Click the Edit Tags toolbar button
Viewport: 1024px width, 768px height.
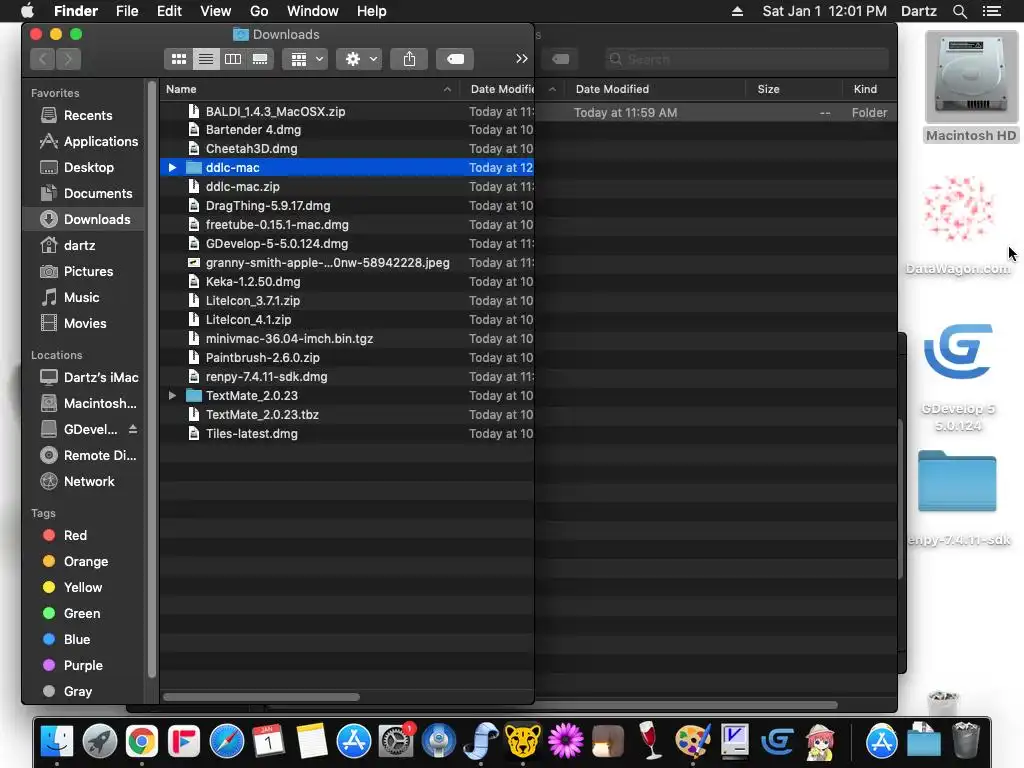pyautogui.click(x=455, y=59)
